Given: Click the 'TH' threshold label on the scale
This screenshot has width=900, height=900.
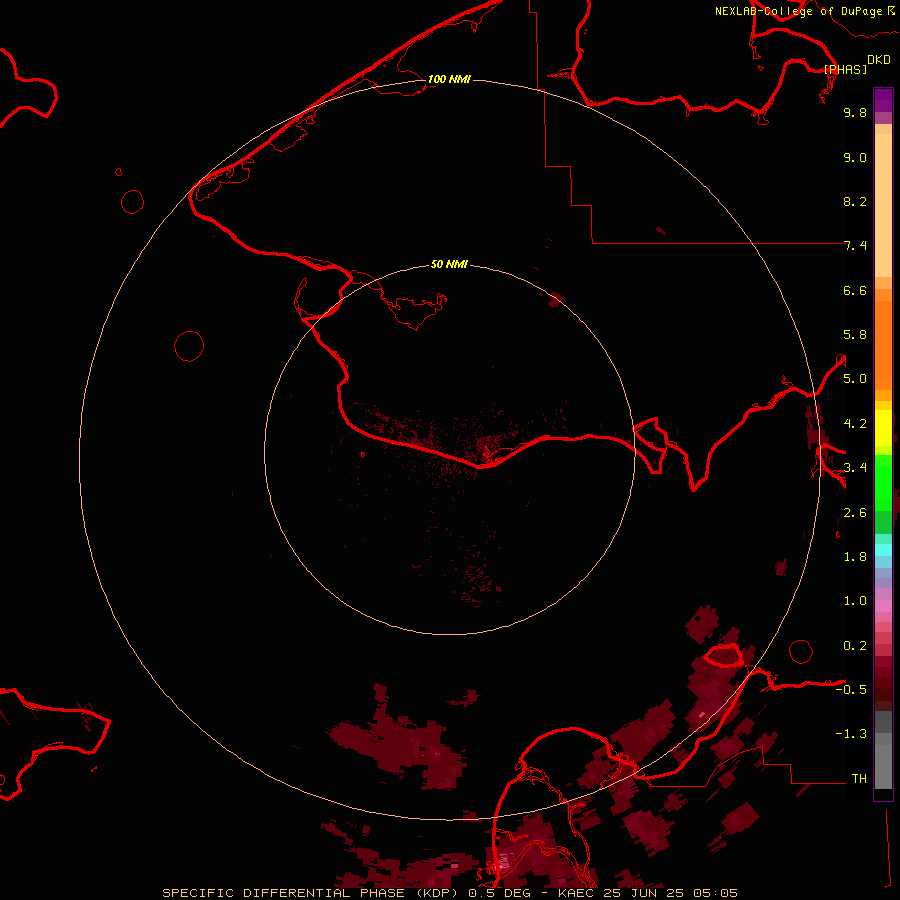Looking at the screenshot, I should click(859, 779).
